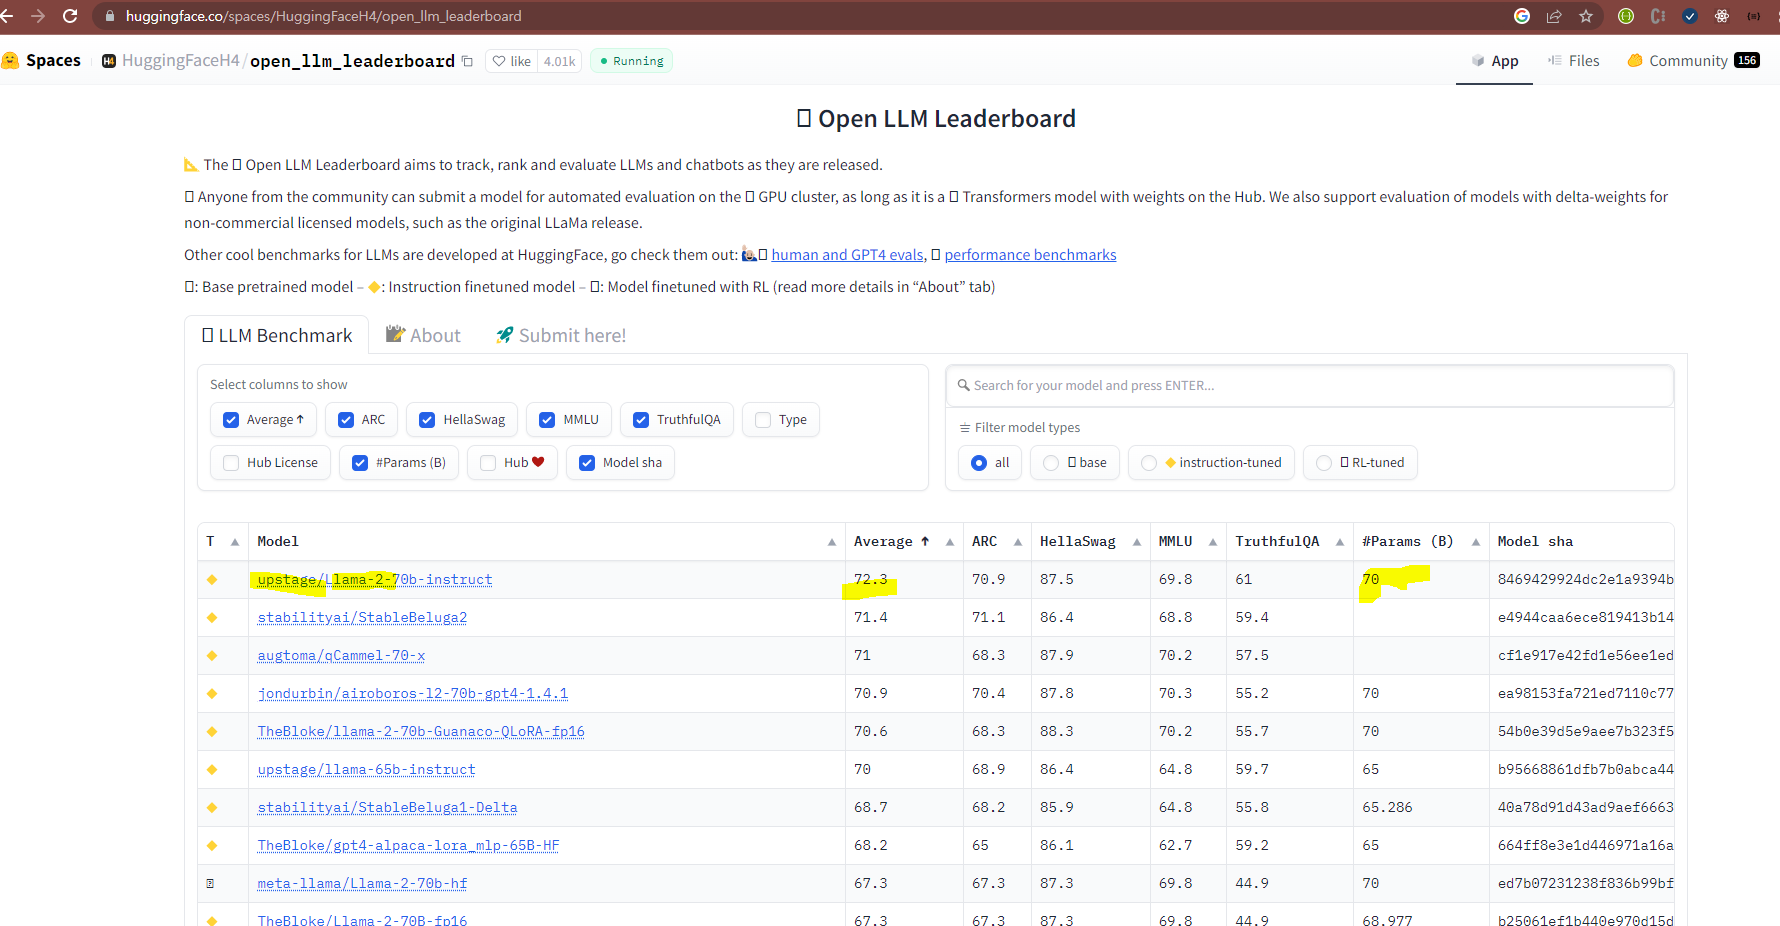Click the Google icon in the address bar
Viewport: 1780px width, 926px height.
[x=1522, y=16]
